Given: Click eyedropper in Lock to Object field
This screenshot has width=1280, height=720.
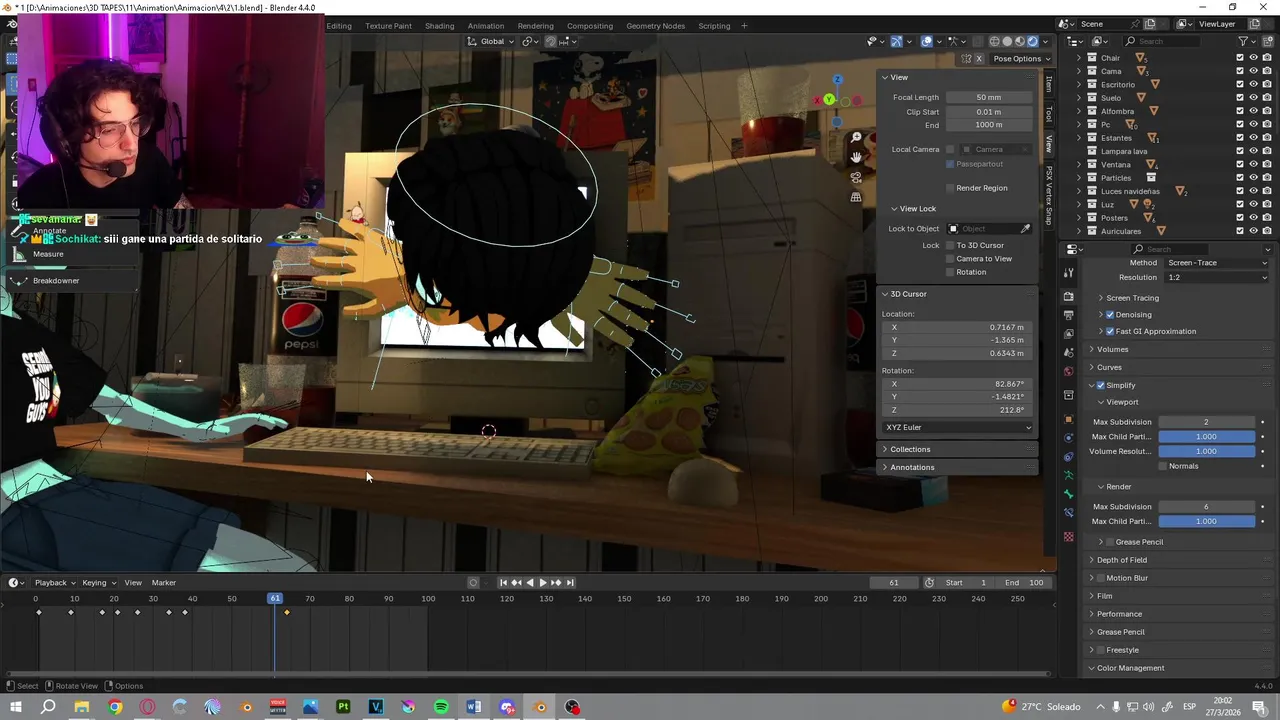Looking at the screenshot, I should click(x=1025, y=229).
